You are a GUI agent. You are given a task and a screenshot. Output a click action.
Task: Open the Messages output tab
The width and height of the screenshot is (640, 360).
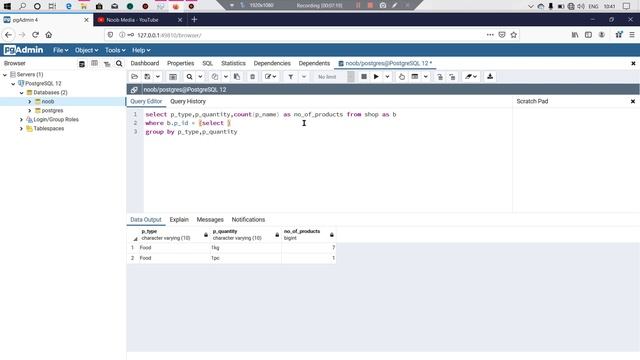(x=210, y=220)
